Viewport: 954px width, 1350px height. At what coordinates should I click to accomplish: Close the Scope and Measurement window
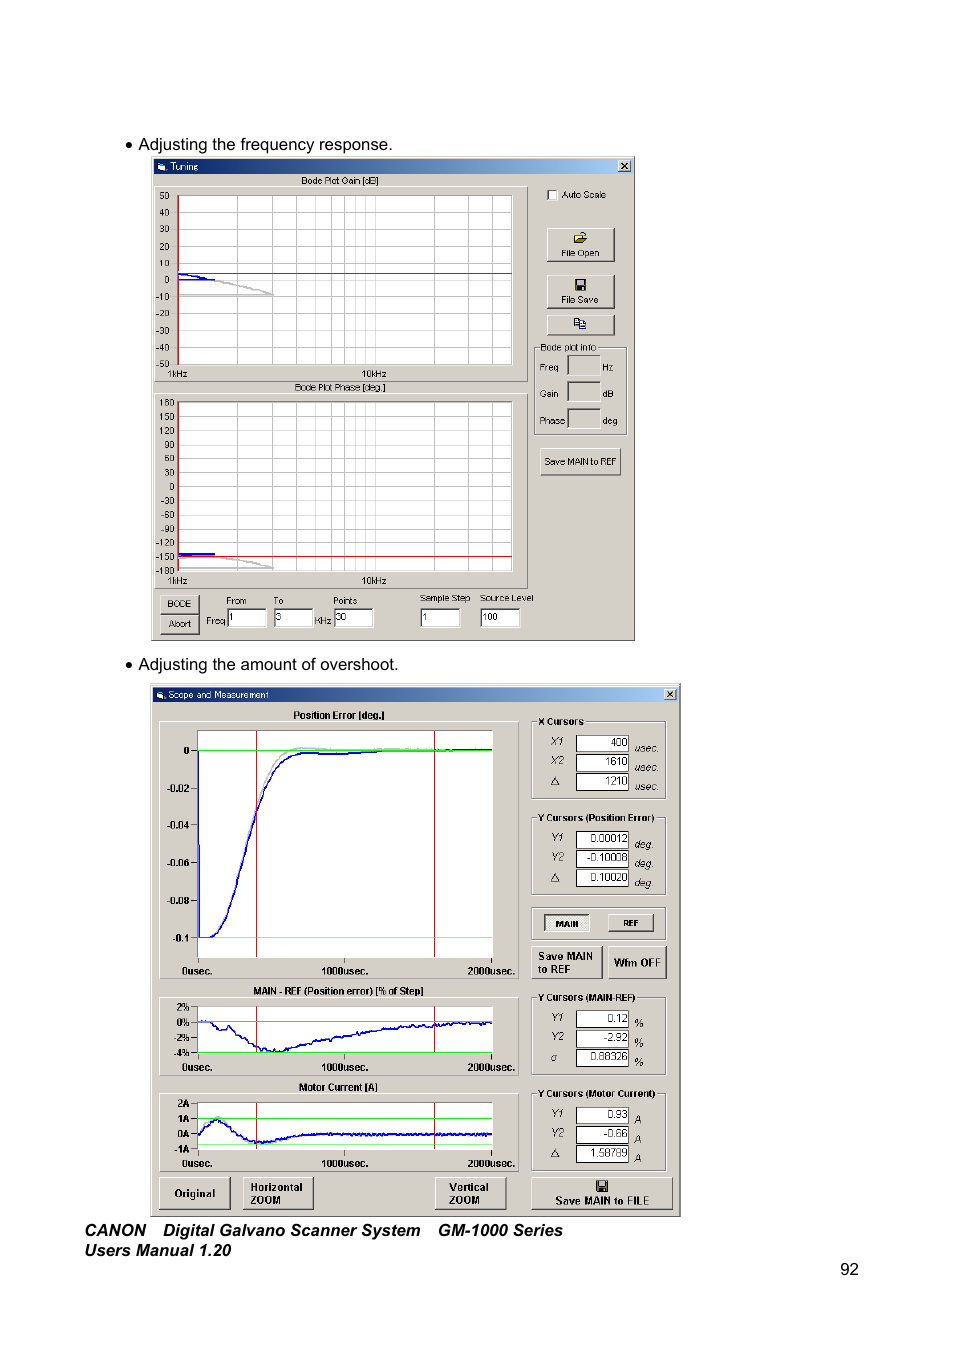pyautogui.click(x=670, y=694)
